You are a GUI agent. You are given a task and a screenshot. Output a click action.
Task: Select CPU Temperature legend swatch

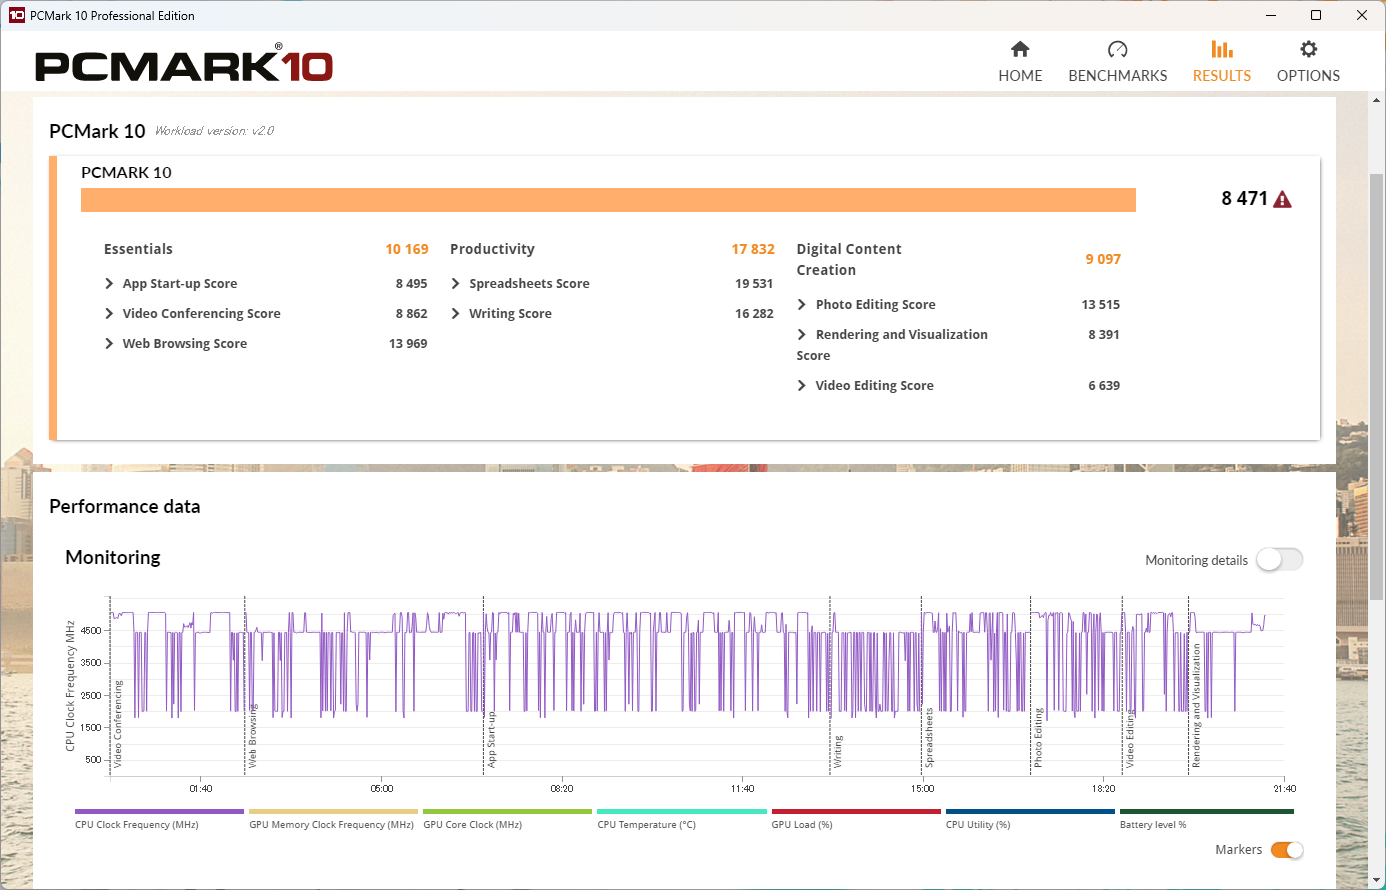[682, 812]
